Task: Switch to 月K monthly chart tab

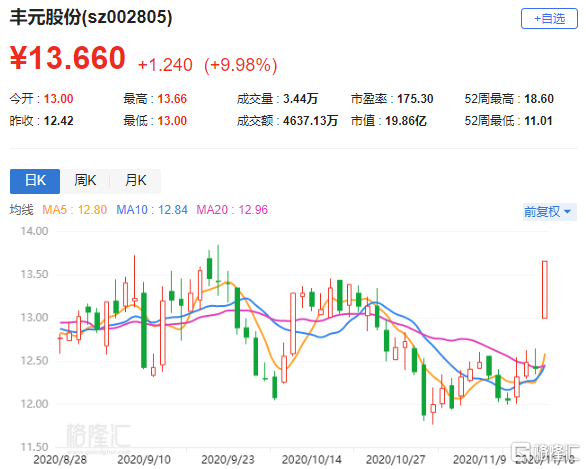Action: click(135, 181)
